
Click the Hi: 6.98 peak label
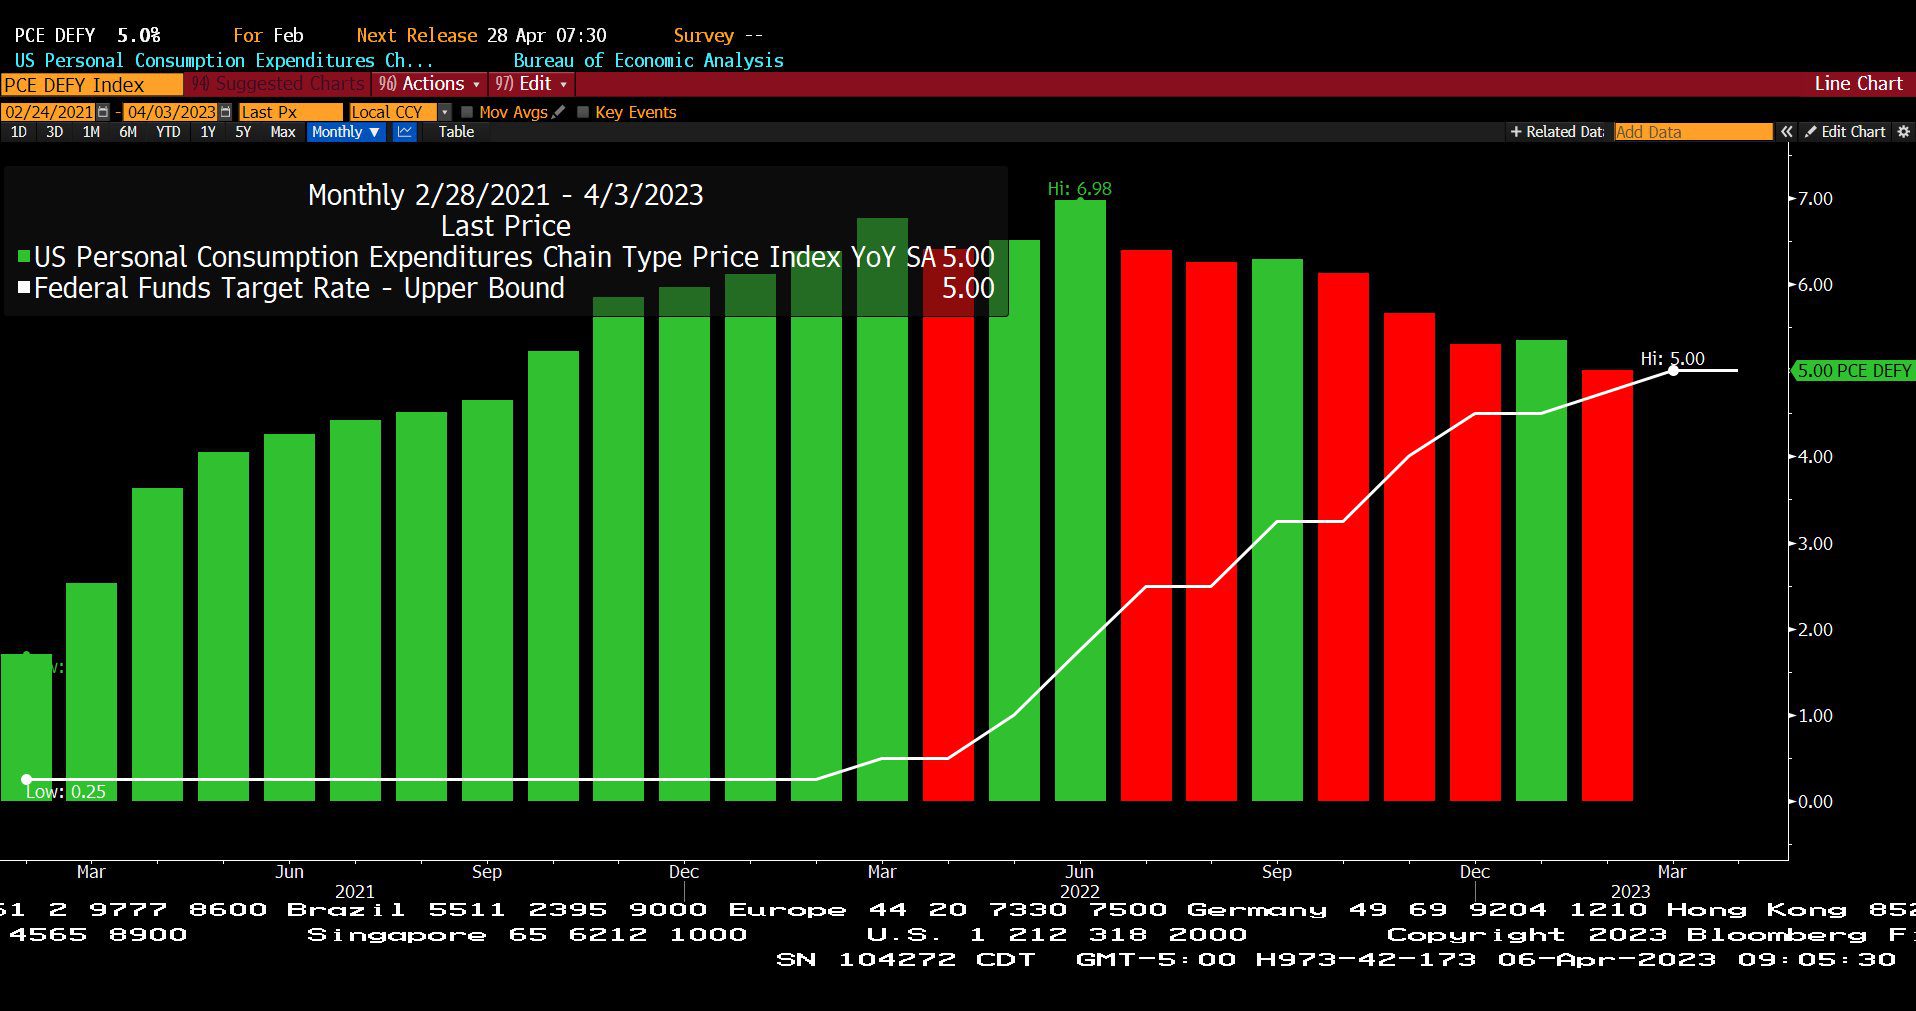tap(1079, 189)
